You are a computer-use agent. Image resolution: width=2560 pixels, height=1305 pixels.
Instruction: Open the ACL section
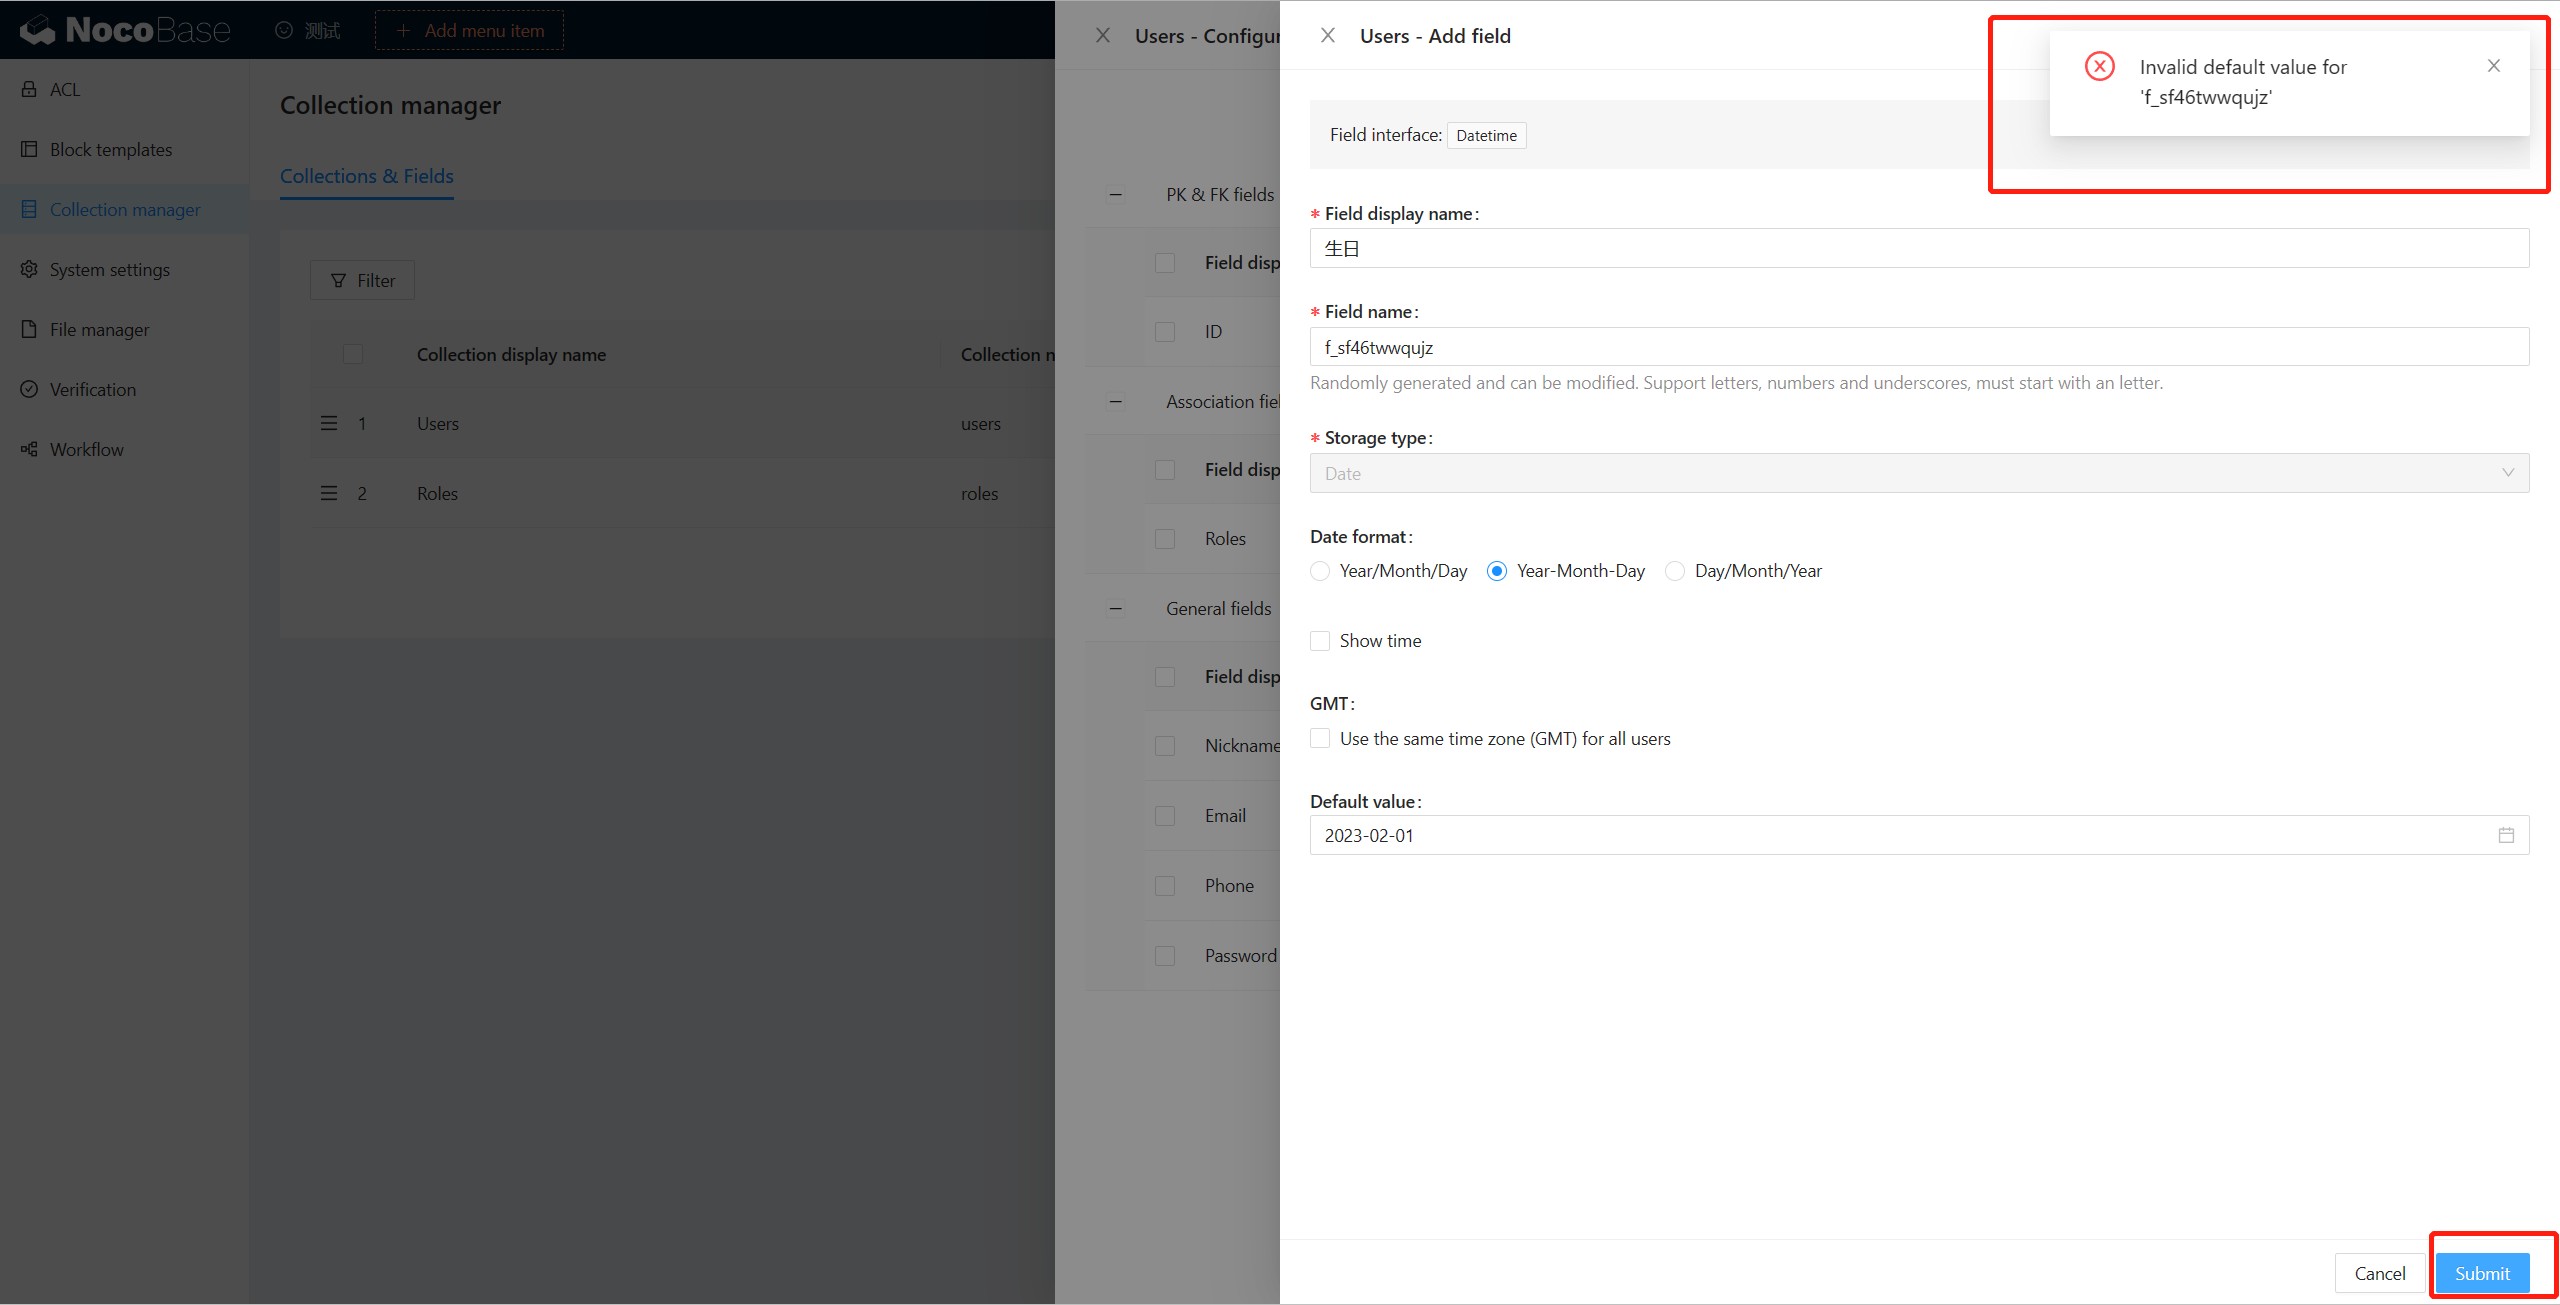[63, 89]
